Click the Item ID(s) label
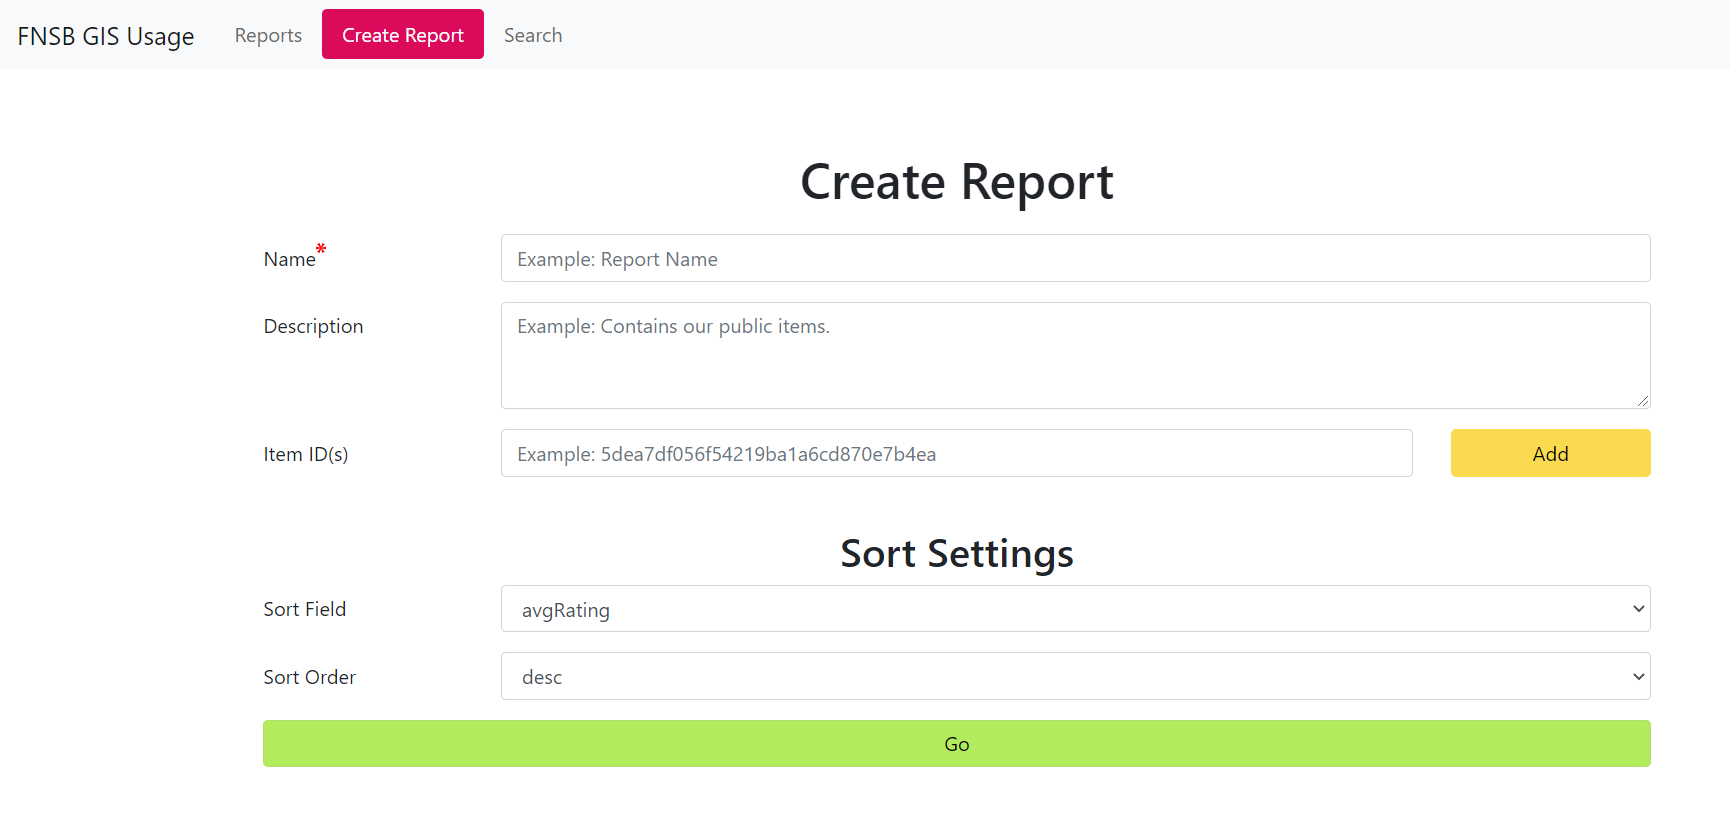This screenshot has height=819, width=1730. [x=306, y=454]
